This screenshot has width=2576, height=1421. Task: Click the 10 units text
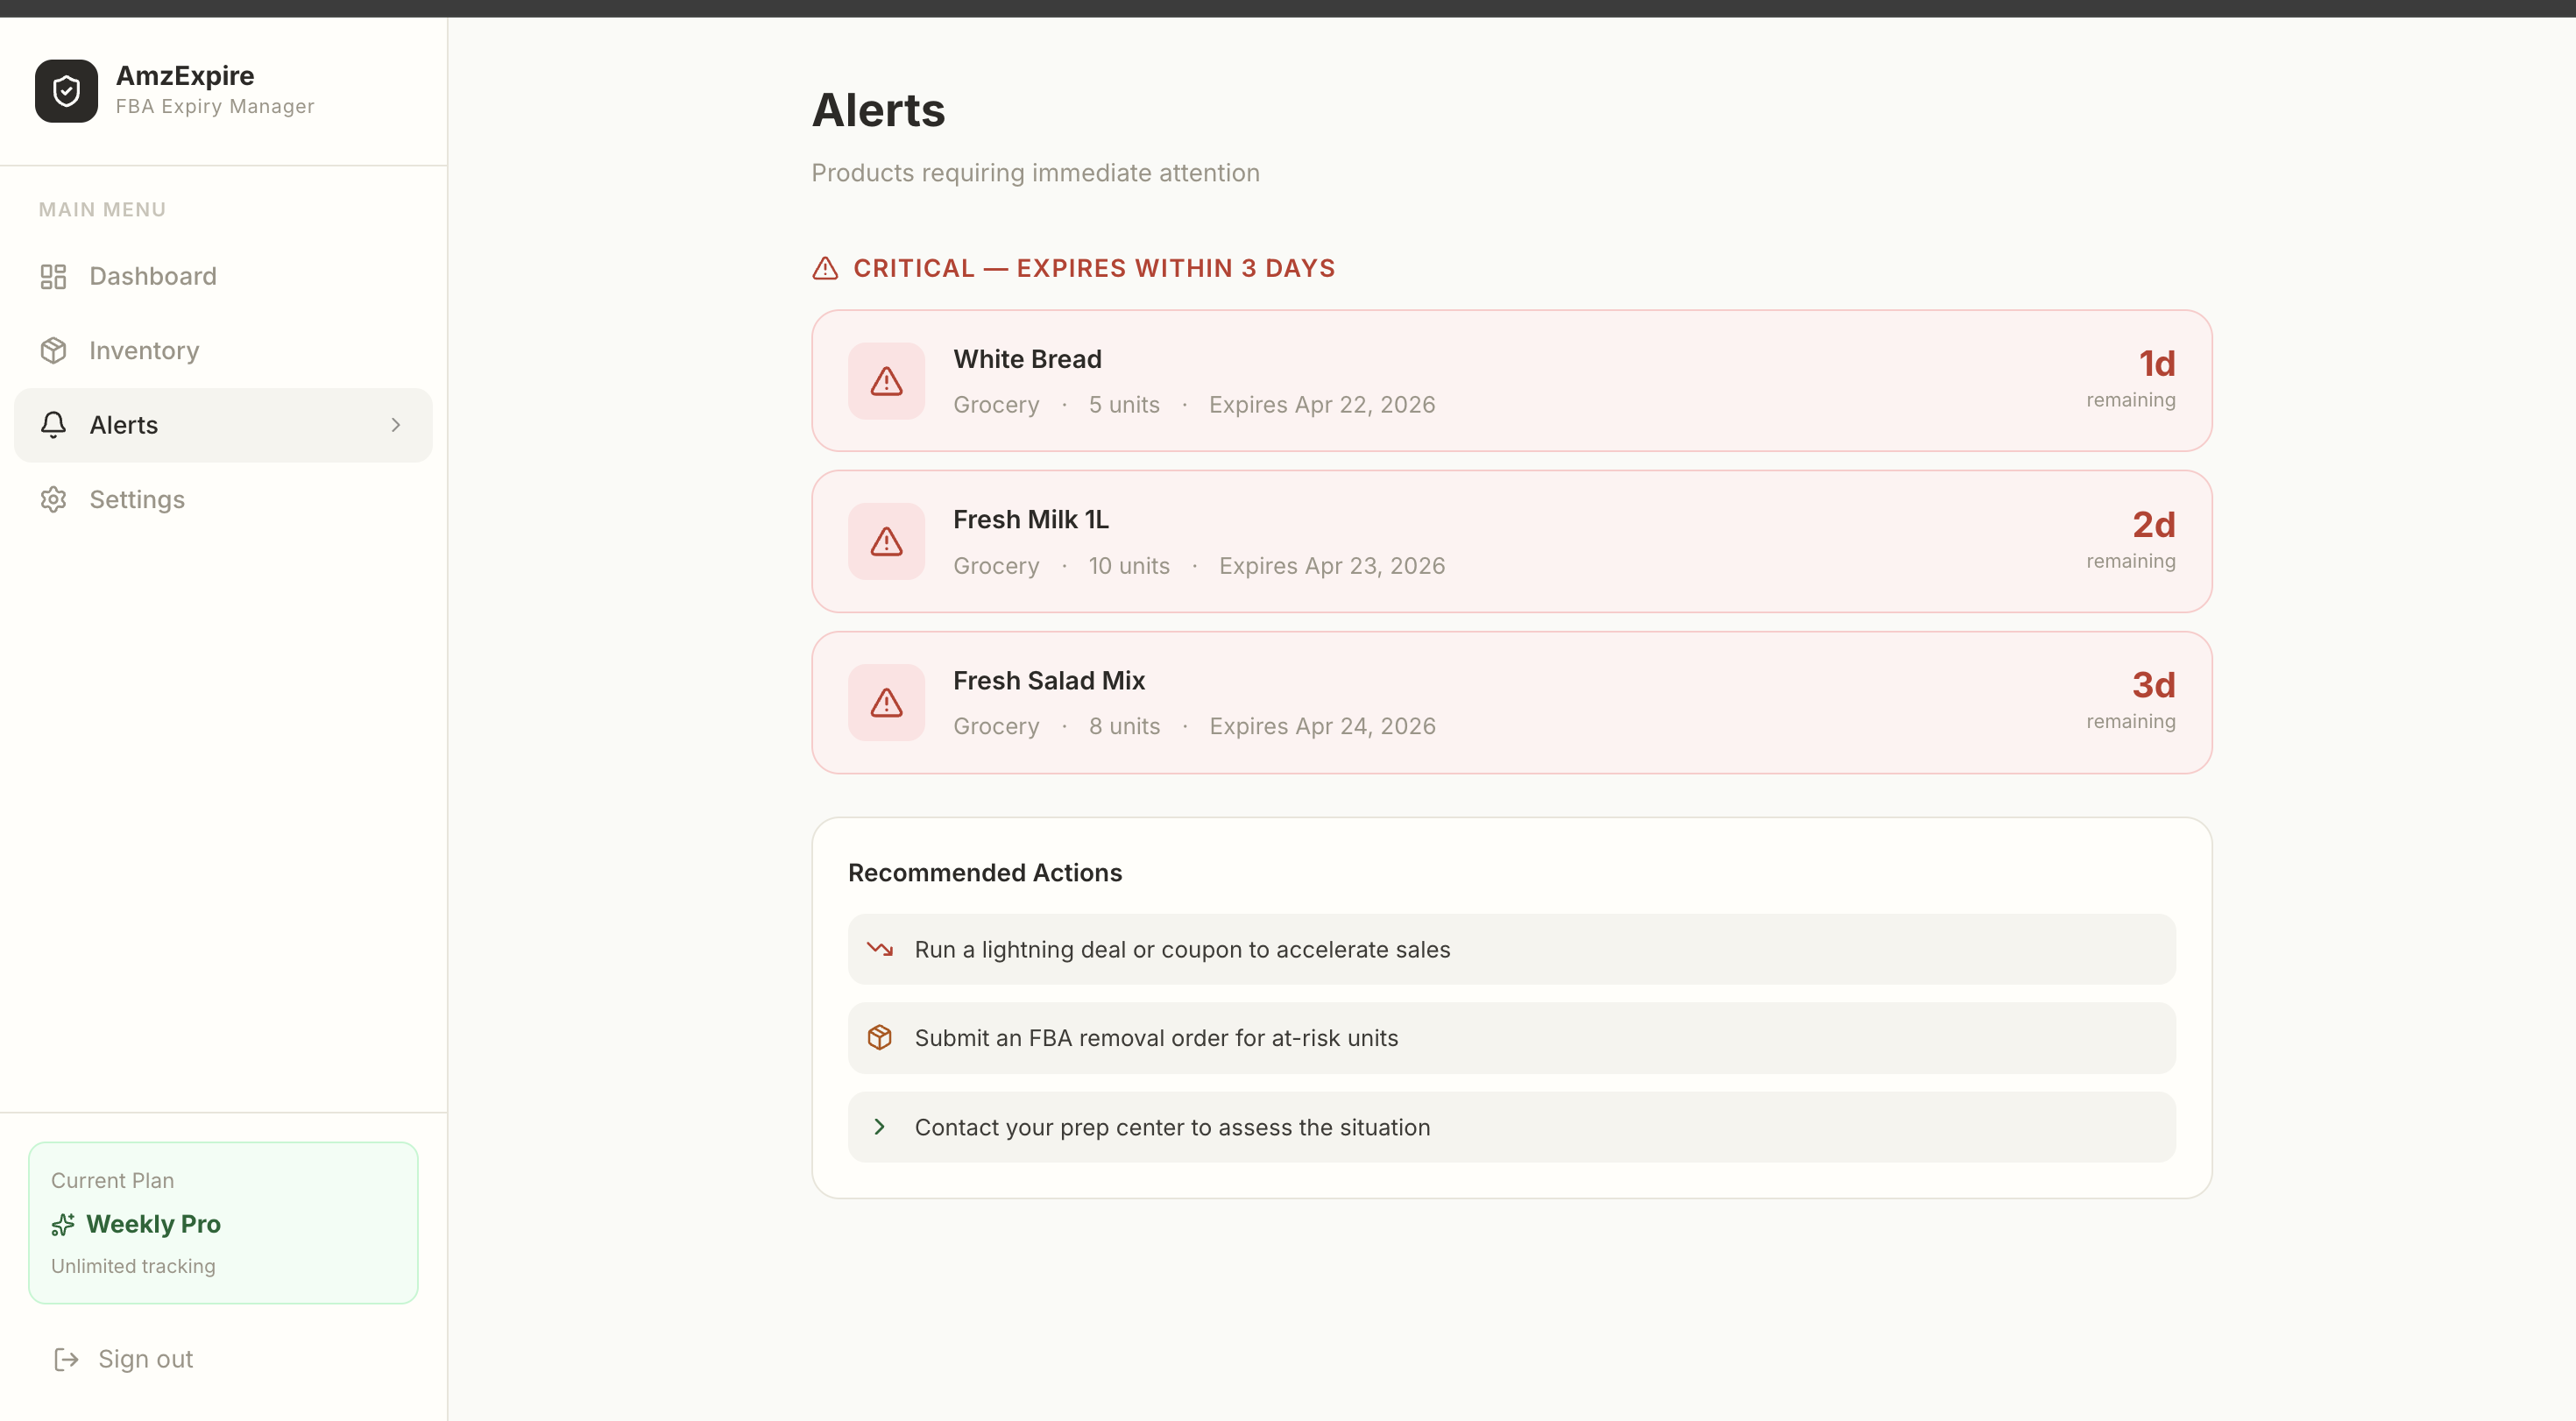[x=1129, y=566]
